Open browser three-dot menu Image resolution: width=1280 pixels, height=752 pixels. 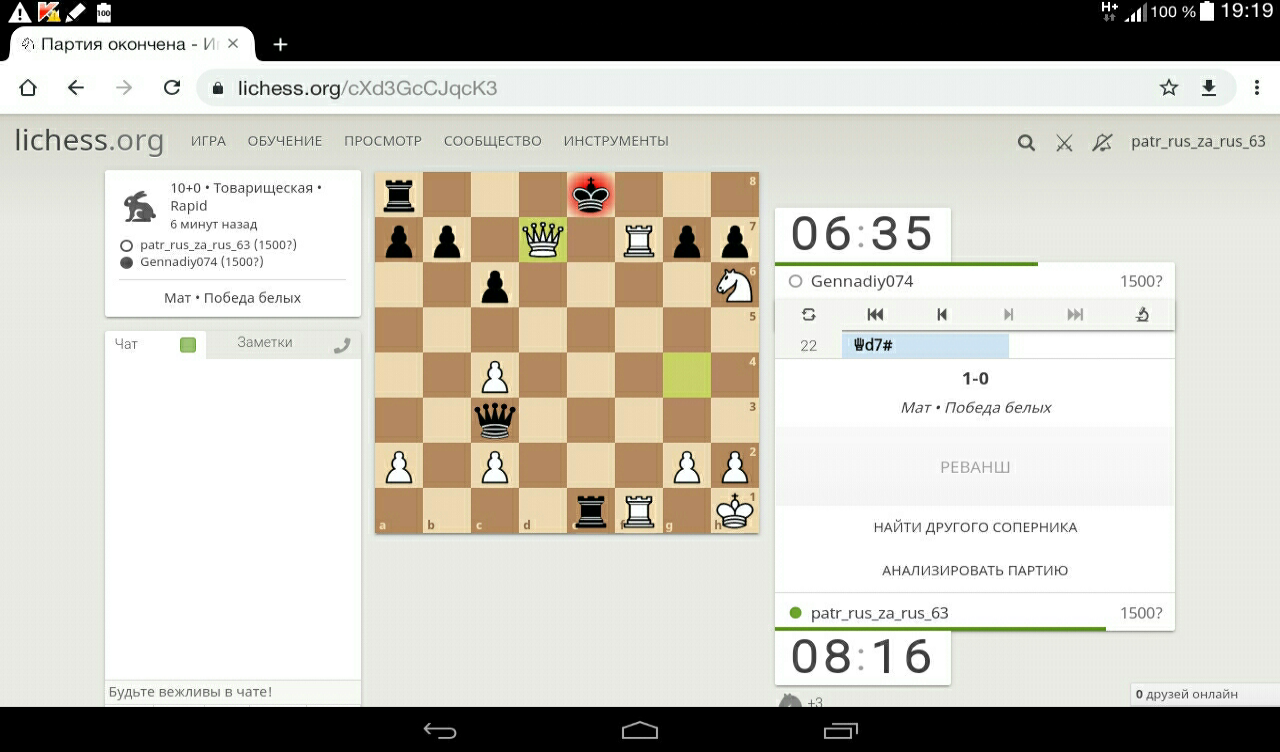1257,88
